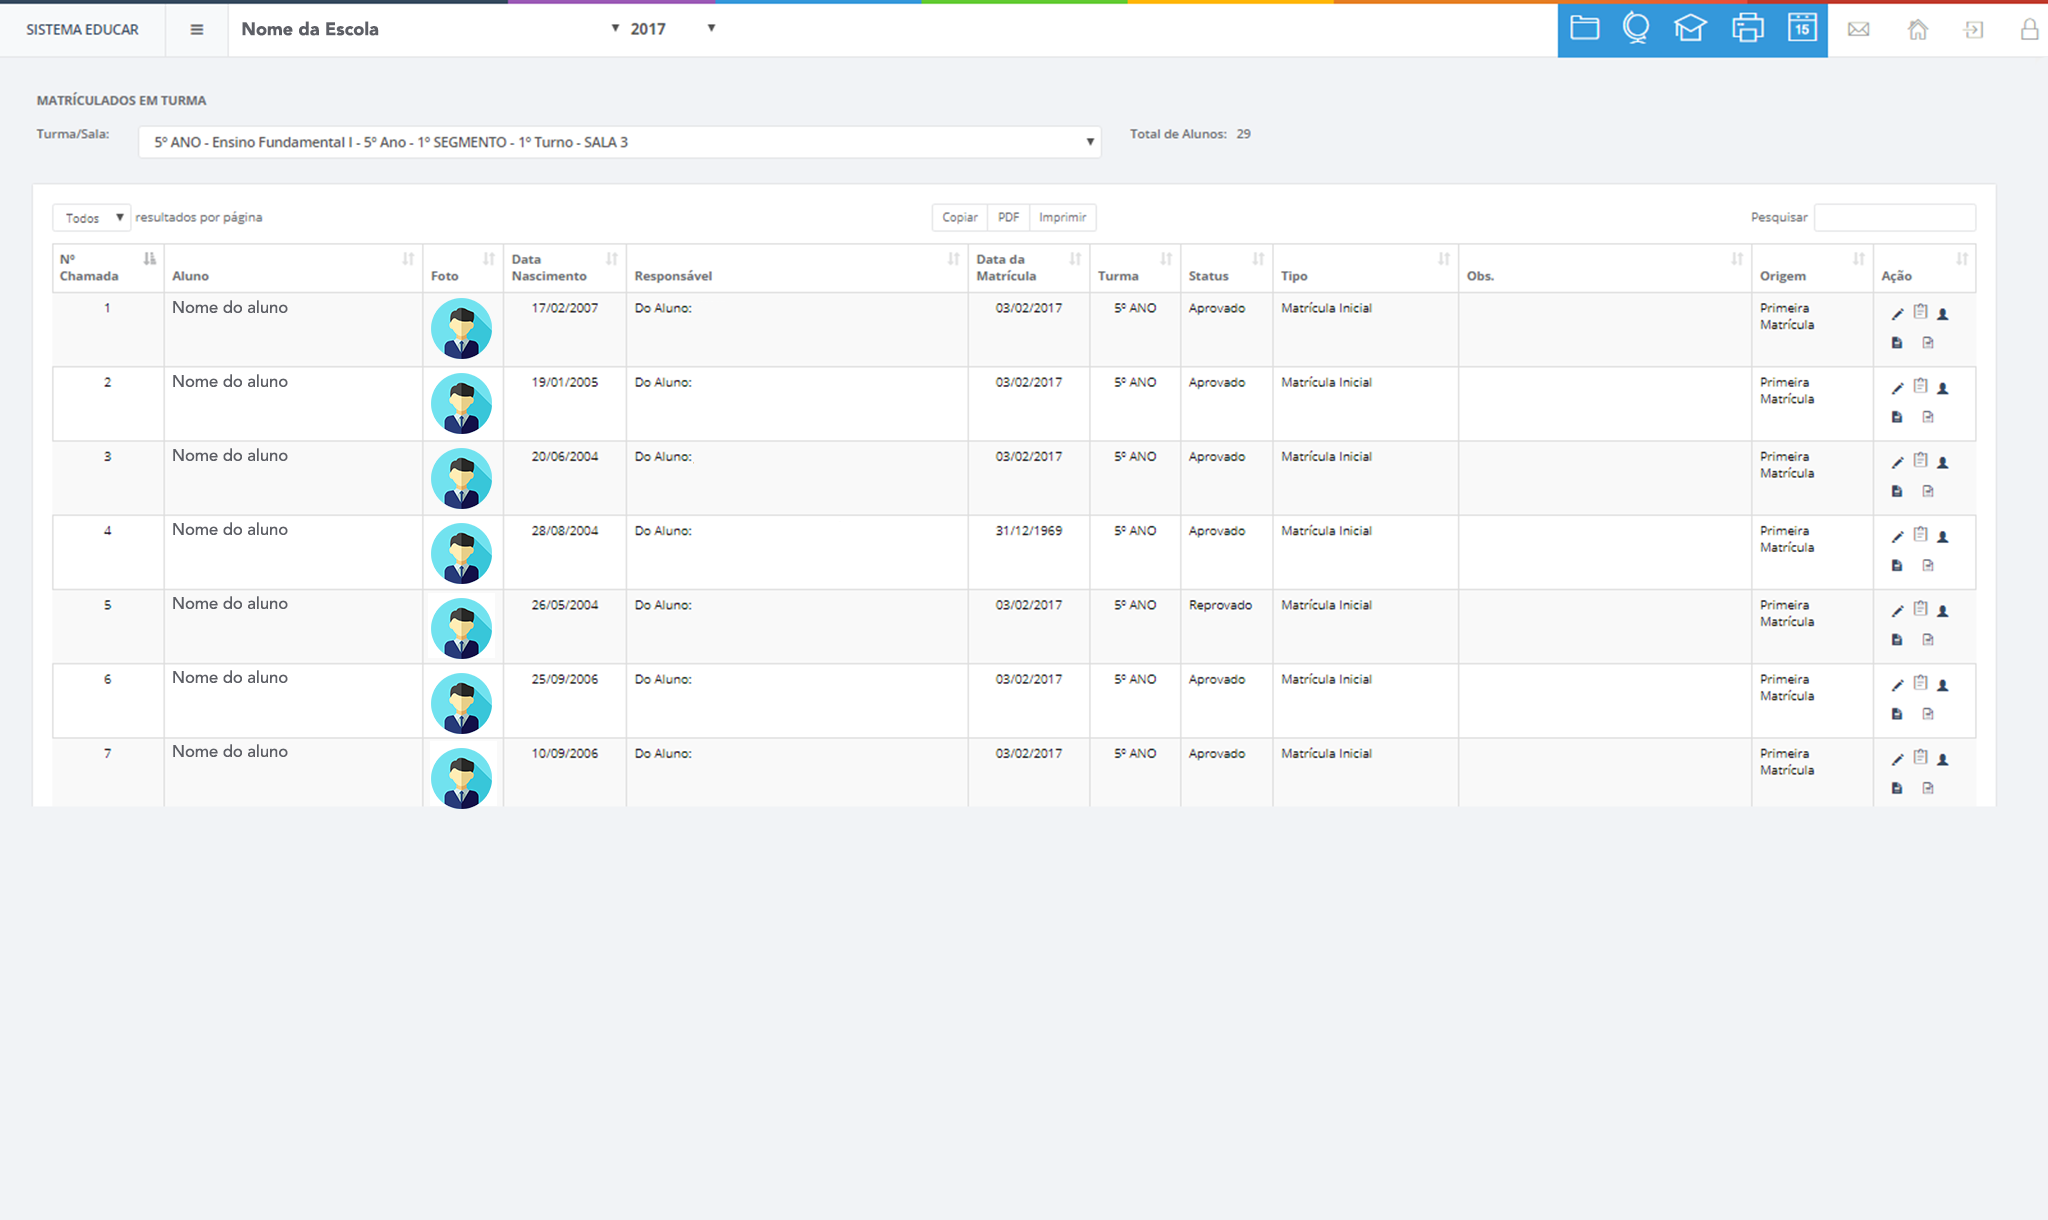Click outlined document icon for student 3
The height and width of the screenshot is (1220, 2048).
pyautogui.click(x=1928, y=491)
